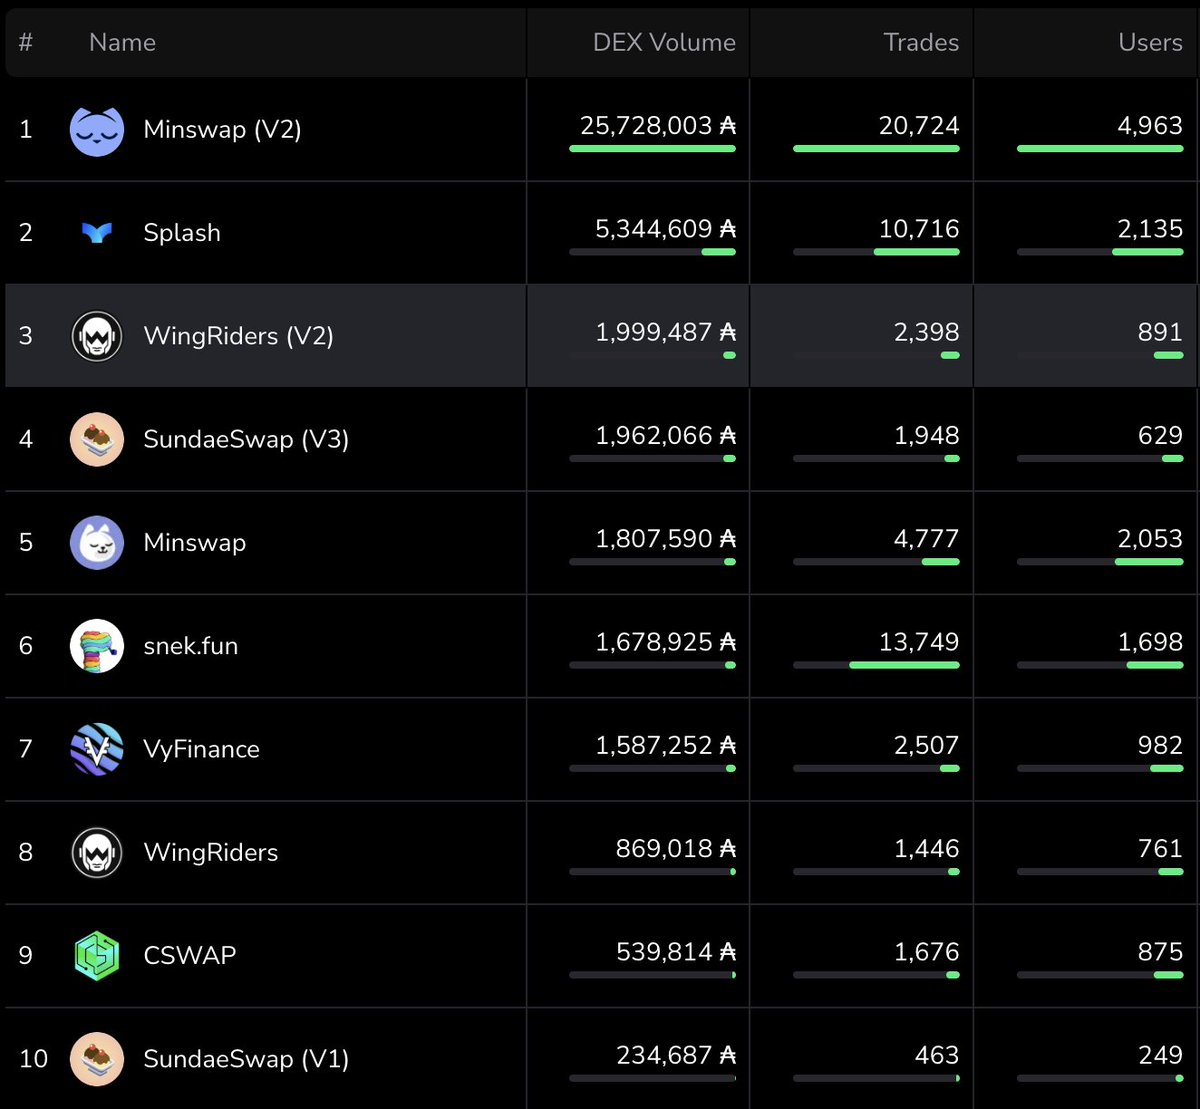
Task: Click the Minswap (V2) cat logo icon
Action: pos(97,129)
